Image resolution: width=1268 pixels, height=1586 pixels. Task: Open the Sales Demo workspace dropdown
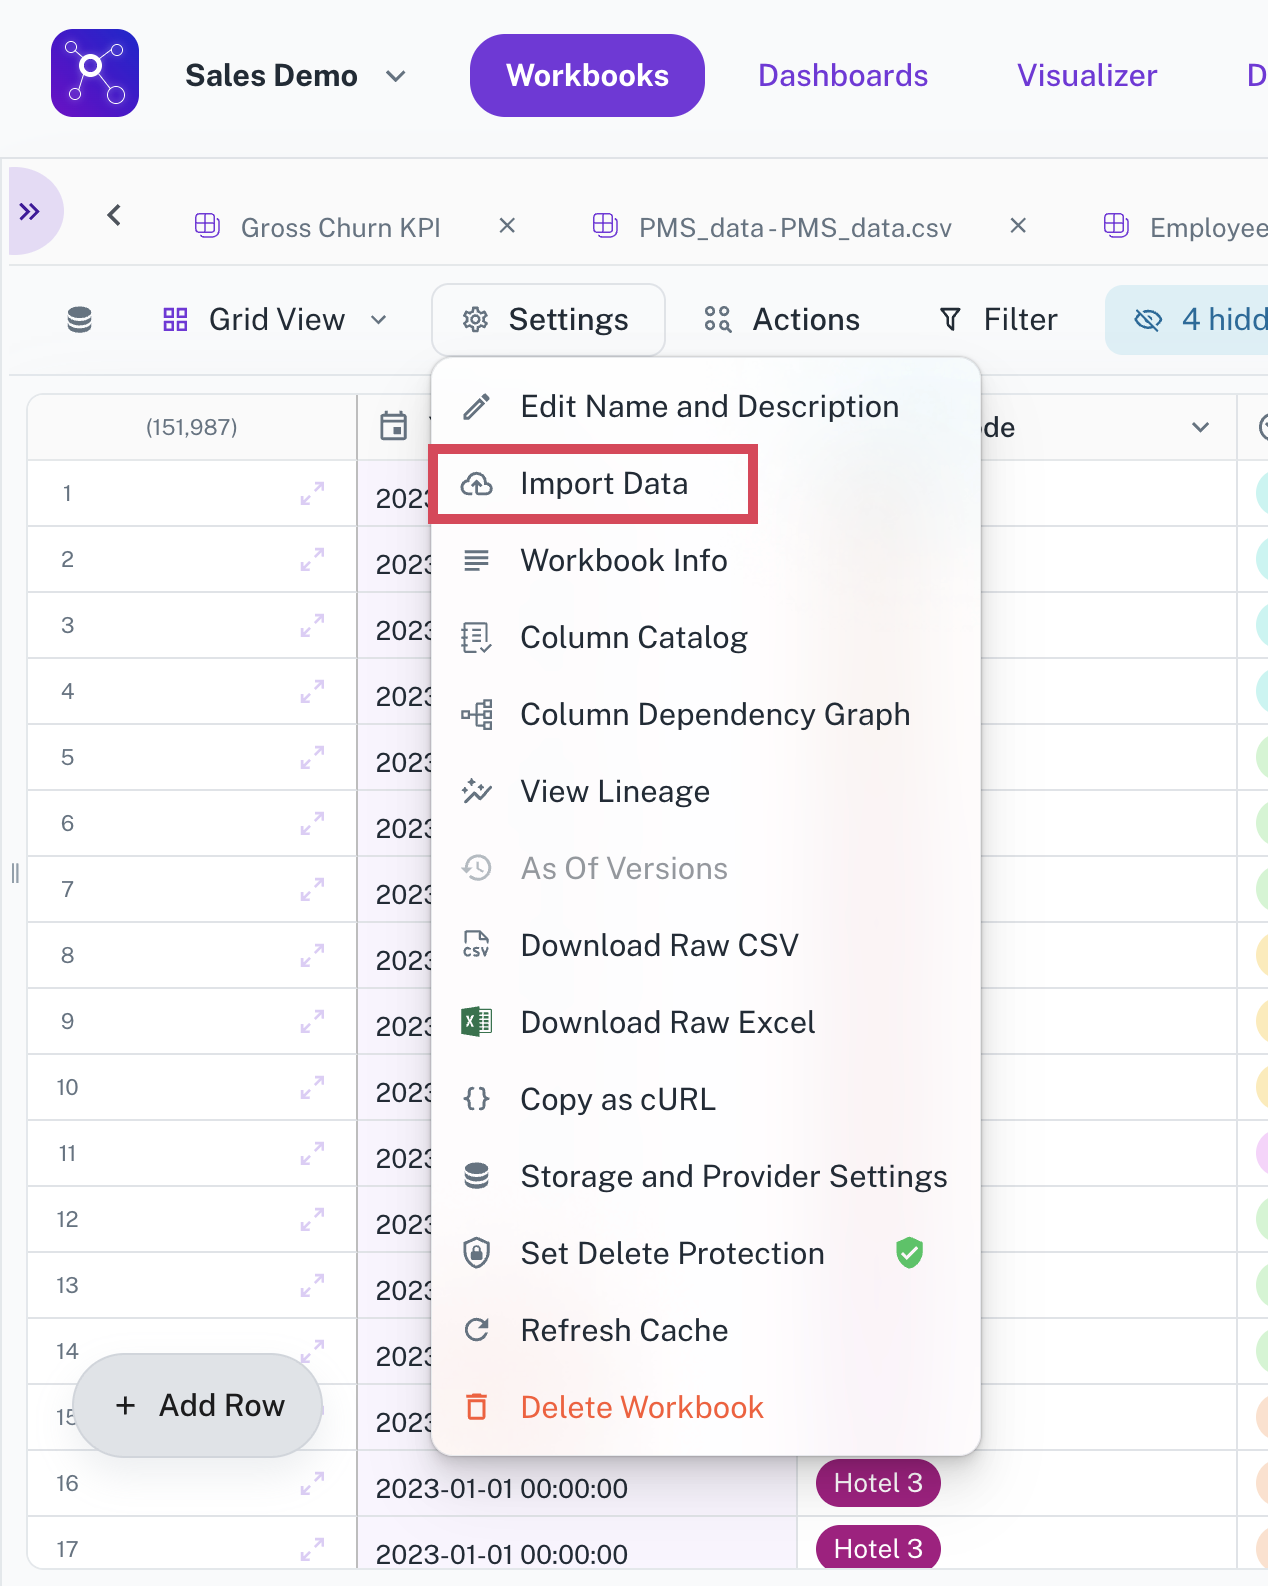point(296,76)
